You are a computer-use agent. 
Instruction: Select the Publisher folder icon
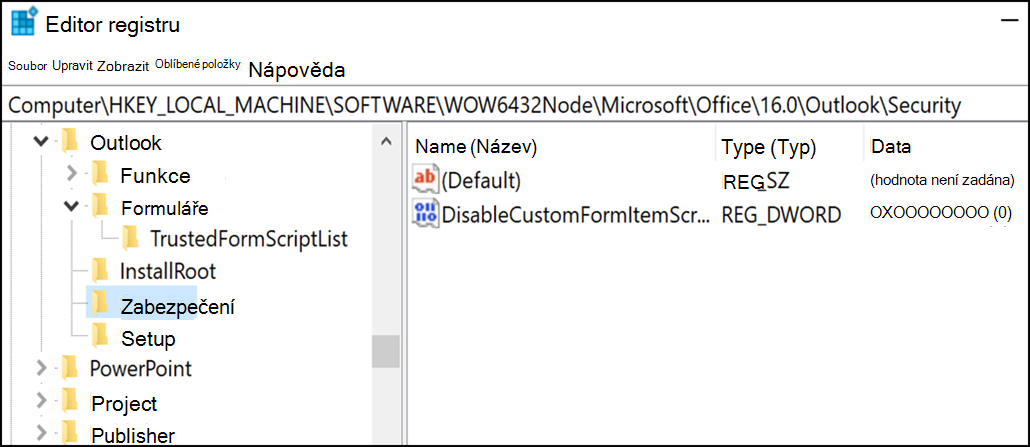(69, 432)
